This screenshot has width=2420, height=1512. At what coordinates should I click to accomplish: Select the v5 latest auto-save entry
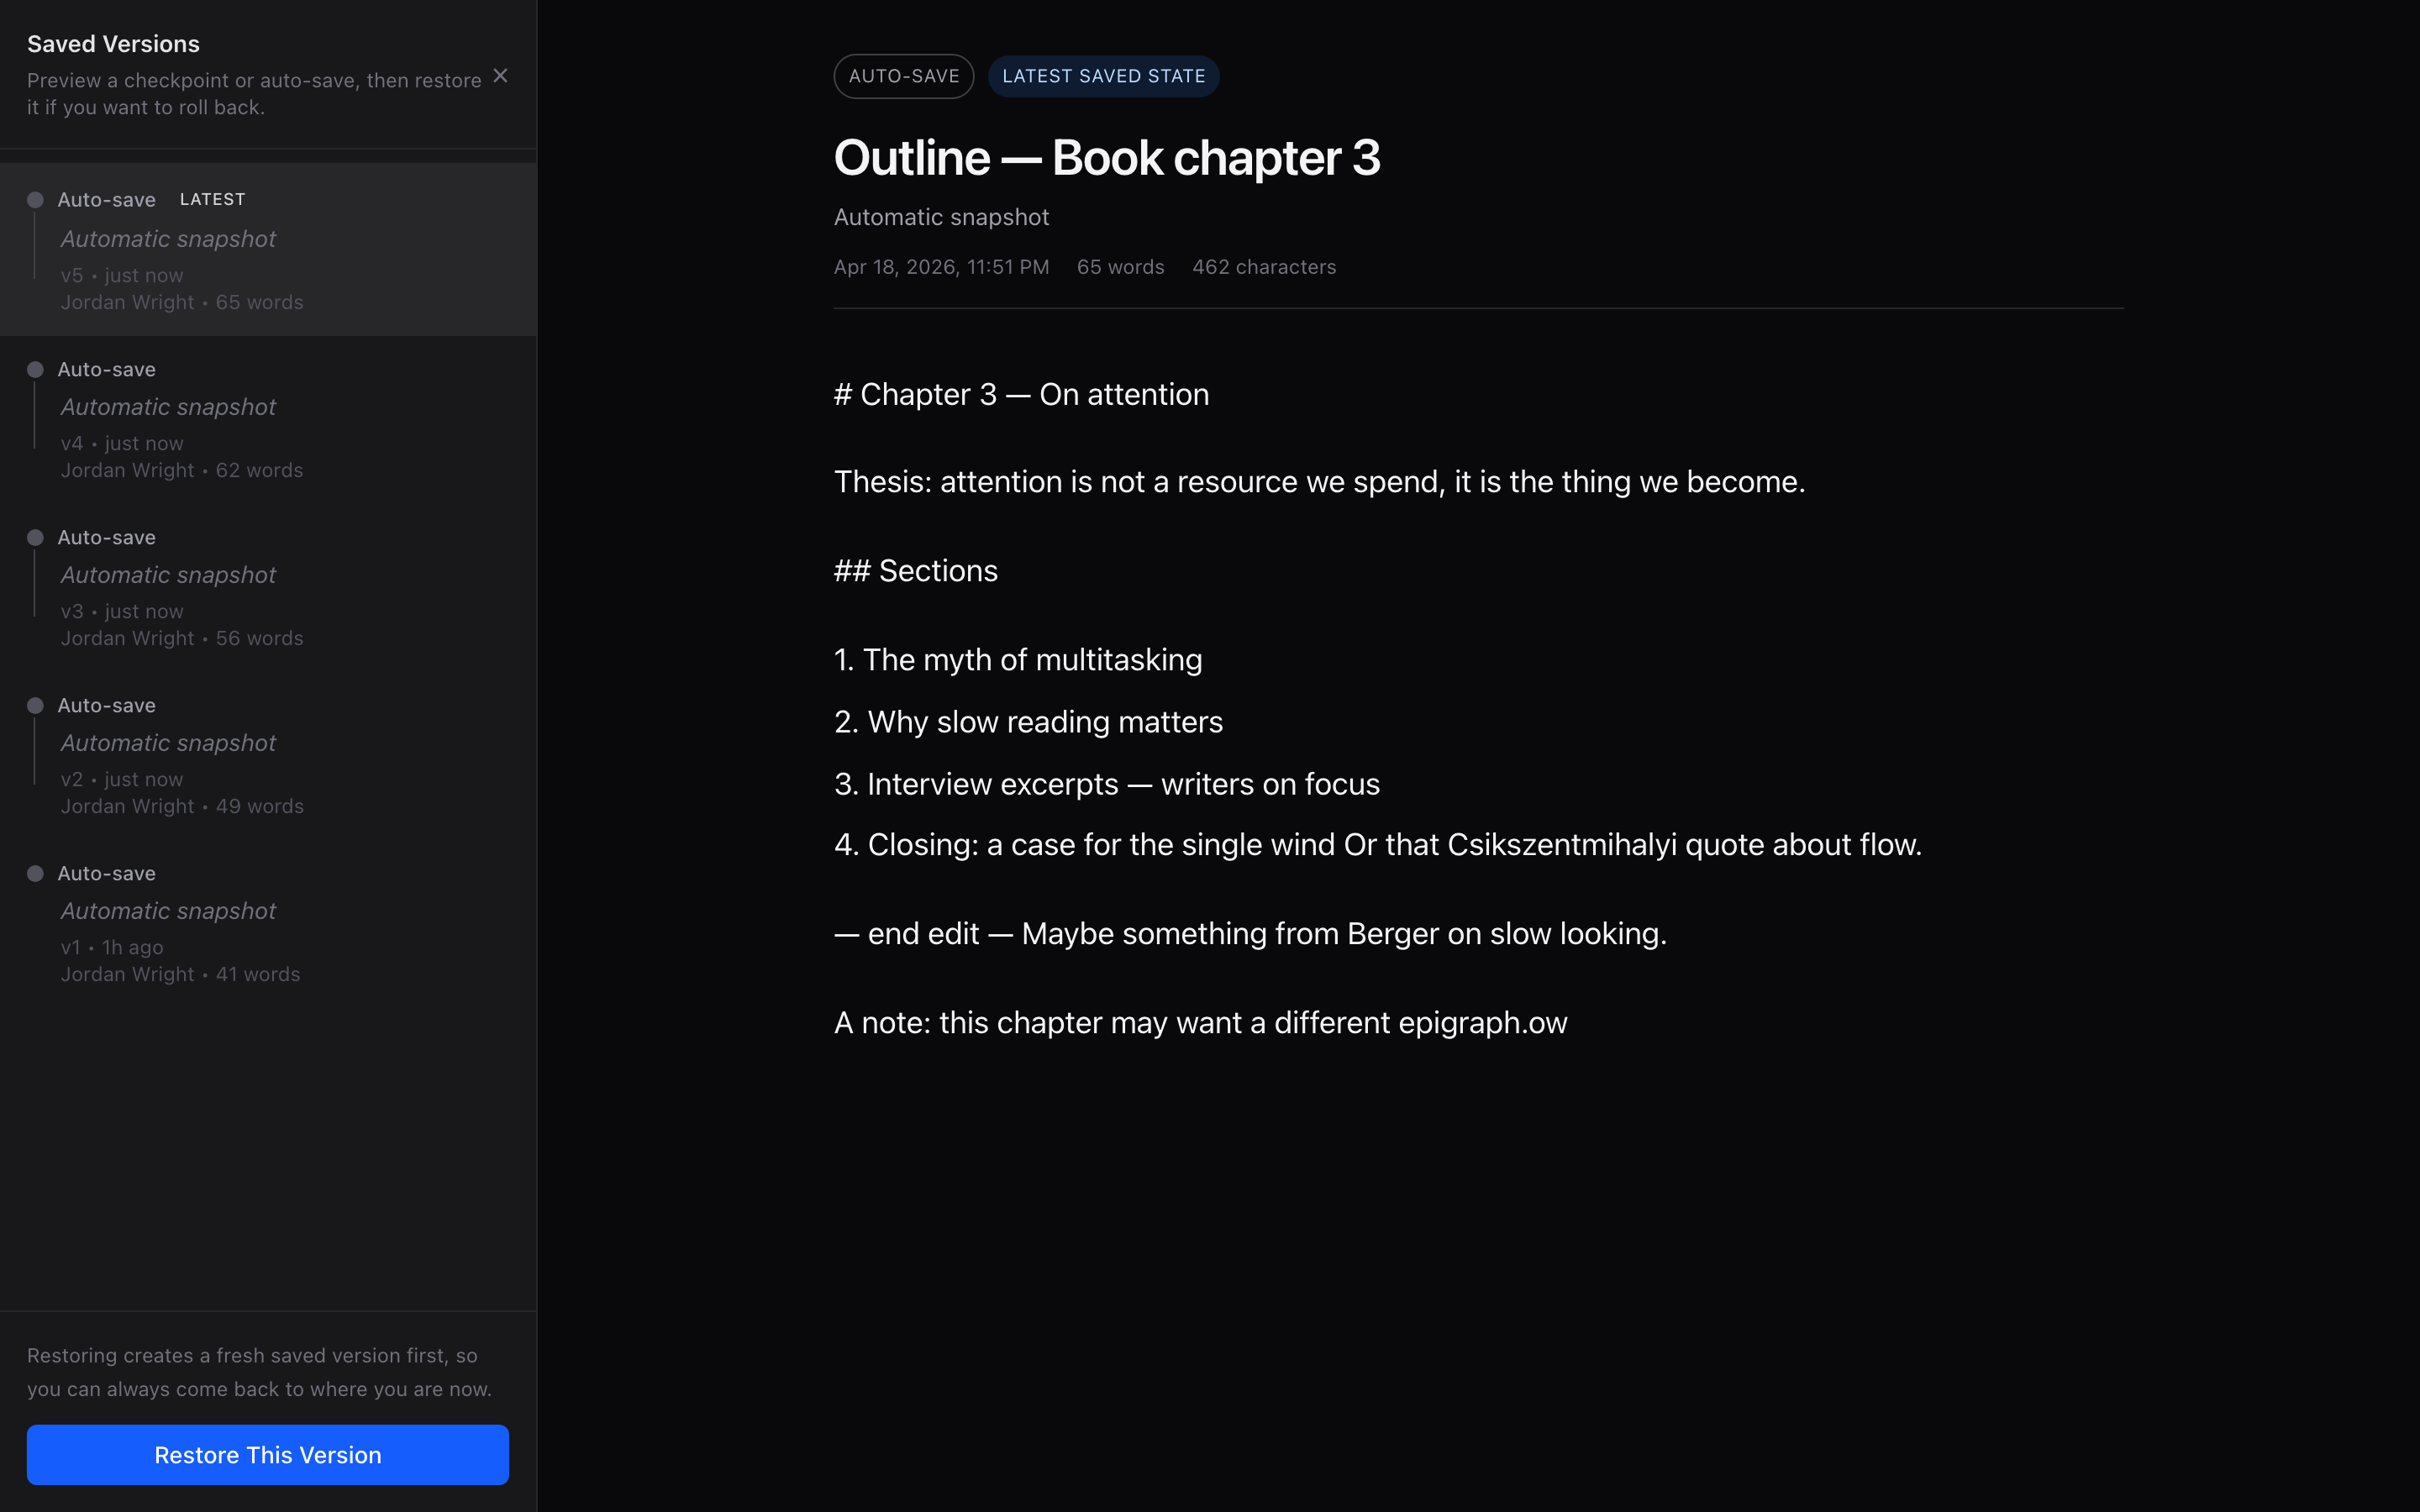tap(267, 250)
